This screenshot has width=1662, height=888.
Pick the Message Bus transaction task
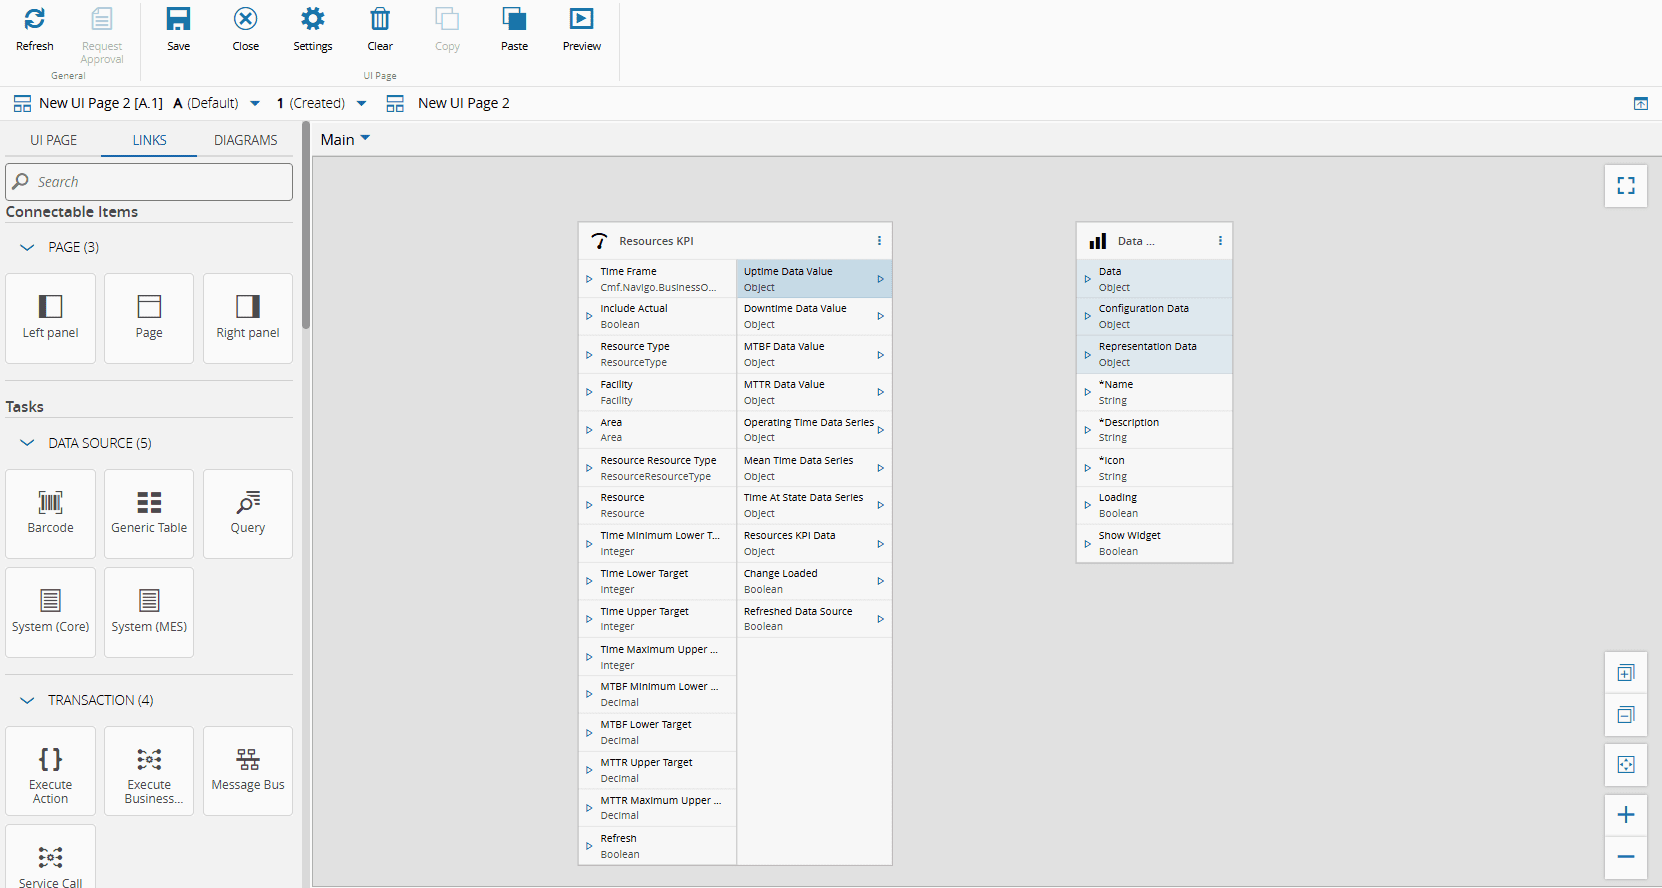[248, 771]
